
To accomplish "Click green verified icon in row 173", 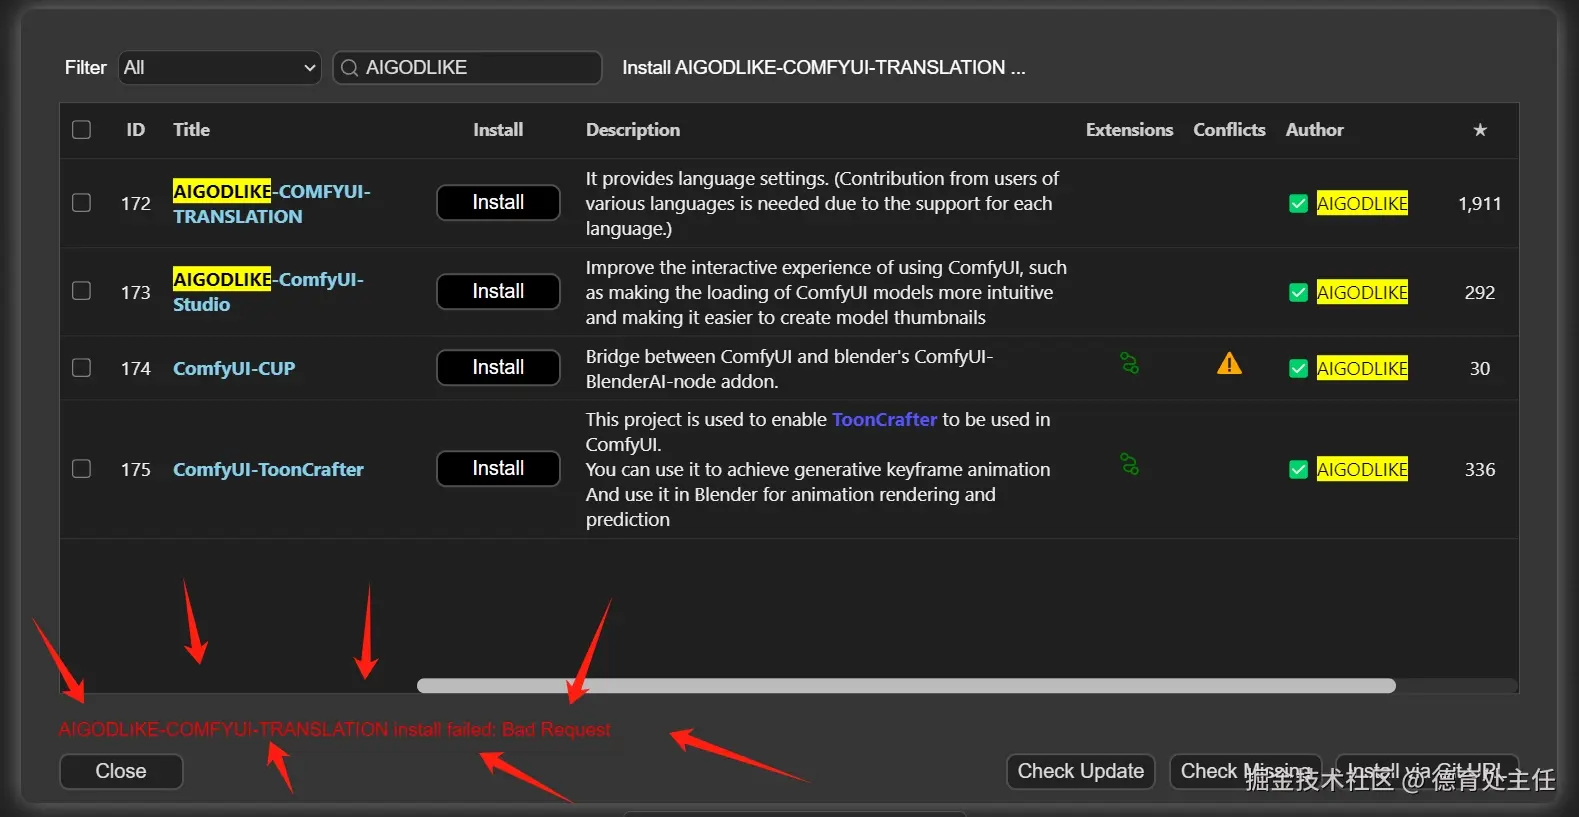I will tap(1298, 293).
